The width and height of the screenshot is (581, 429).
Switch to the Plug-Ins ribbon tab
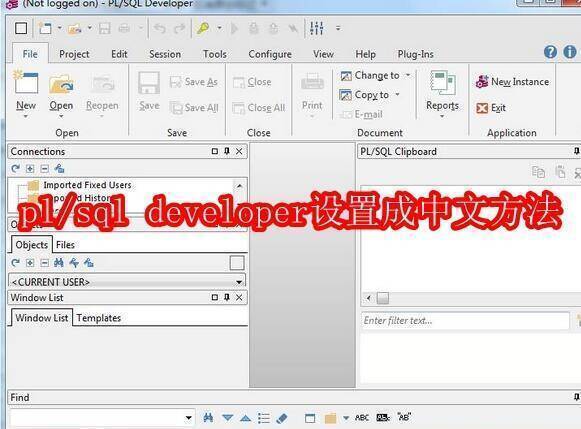point(415,54)
